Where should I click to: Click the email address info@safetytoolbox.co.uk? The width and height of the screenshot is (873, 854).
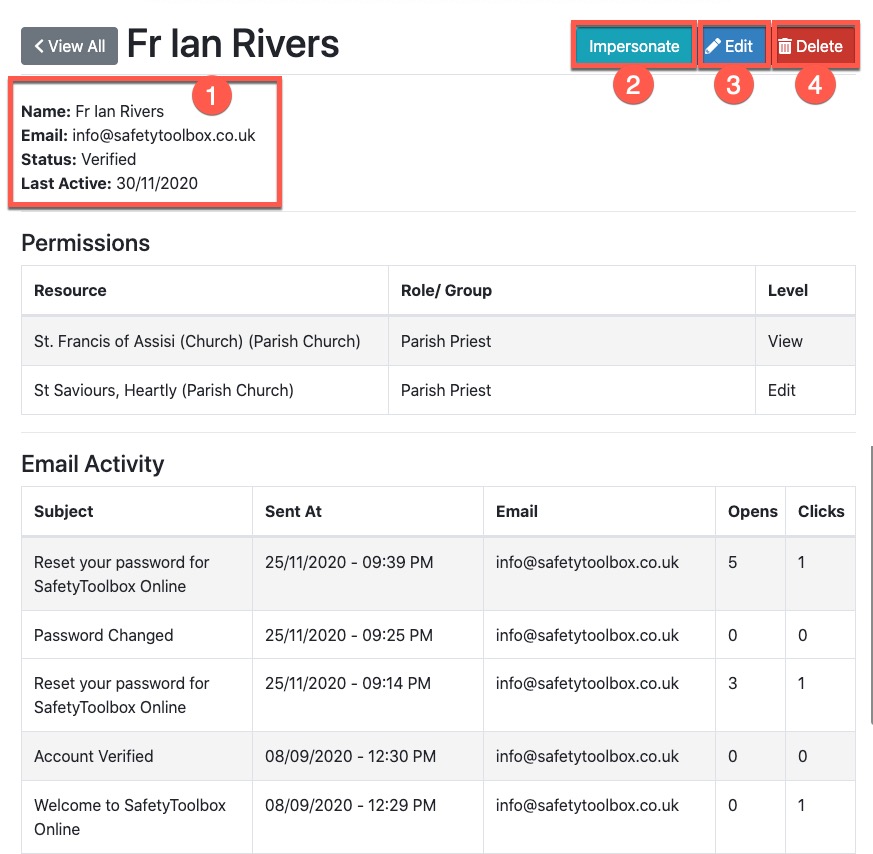pyautogui.click(x=164, y=135)
